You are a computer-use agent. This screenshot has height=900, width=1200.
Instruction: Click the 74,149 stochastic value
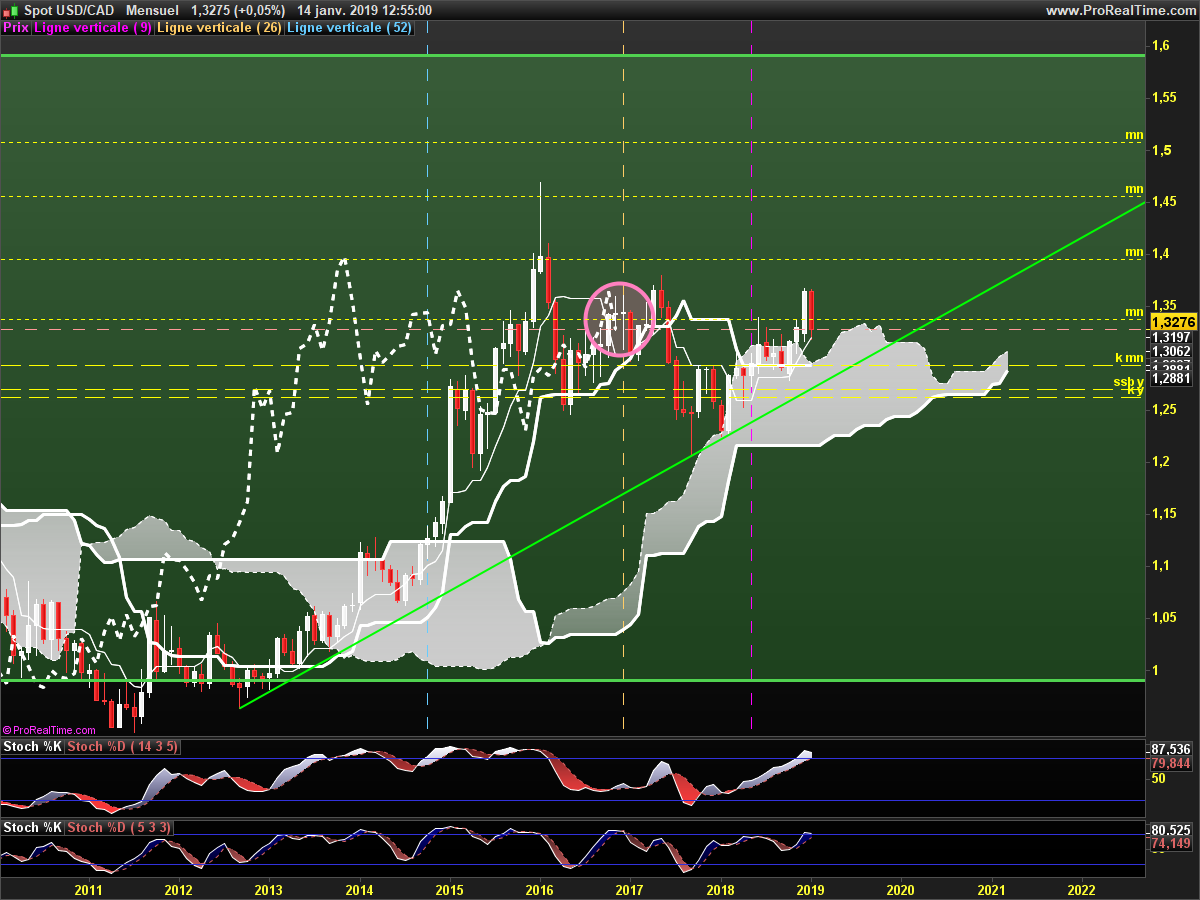(1171, 844)
